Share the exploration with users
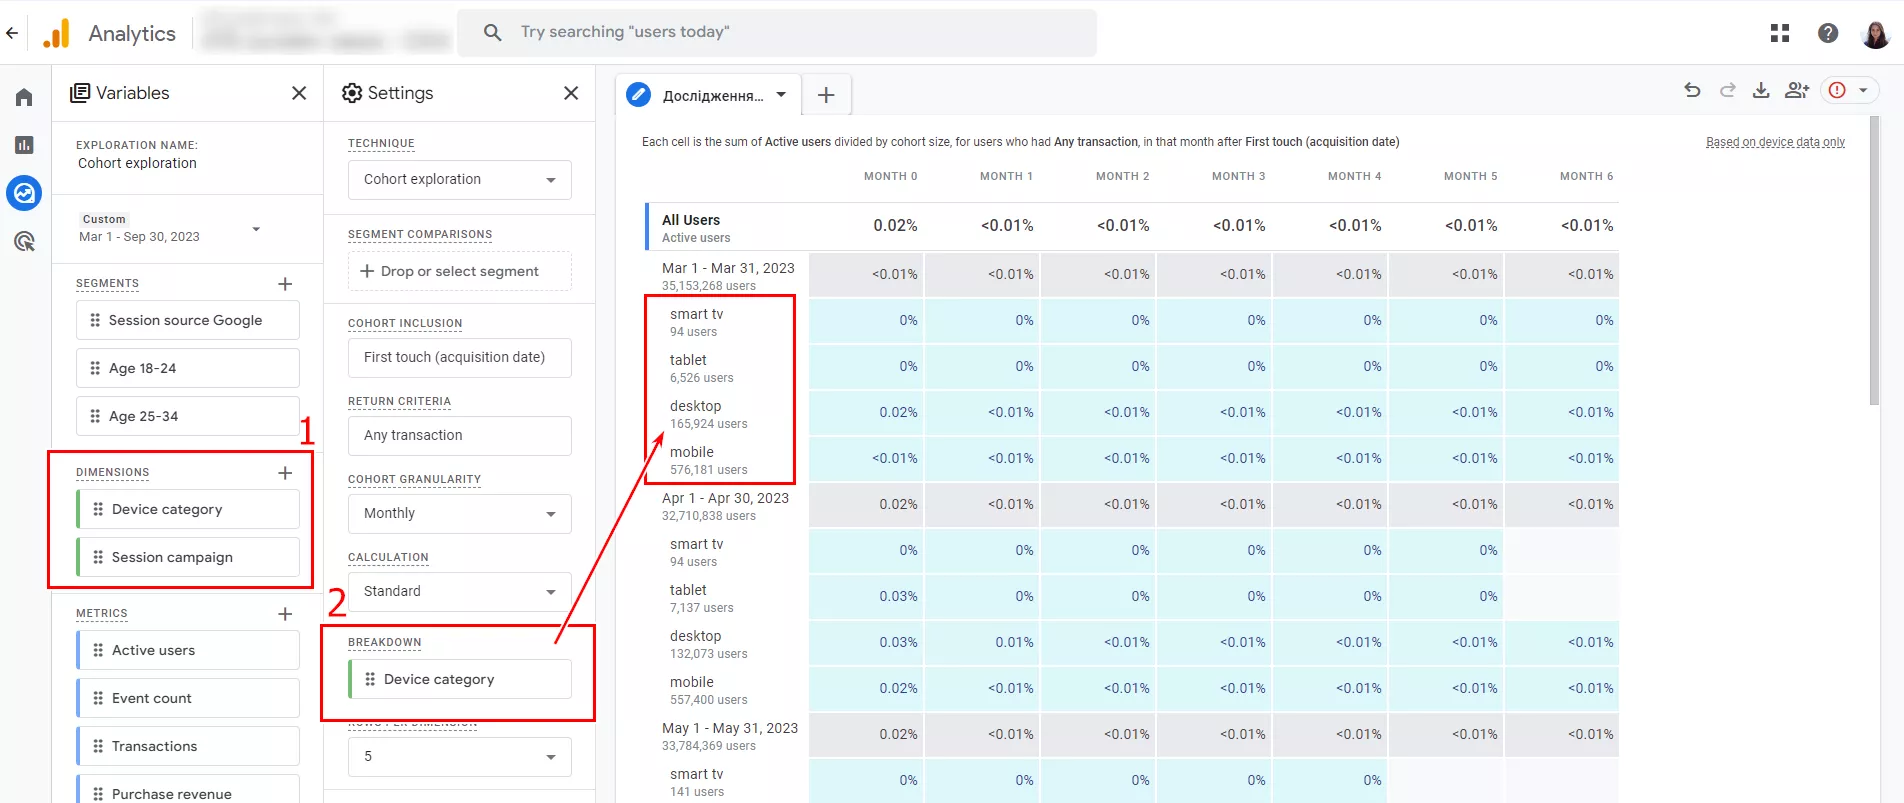 1797,90
